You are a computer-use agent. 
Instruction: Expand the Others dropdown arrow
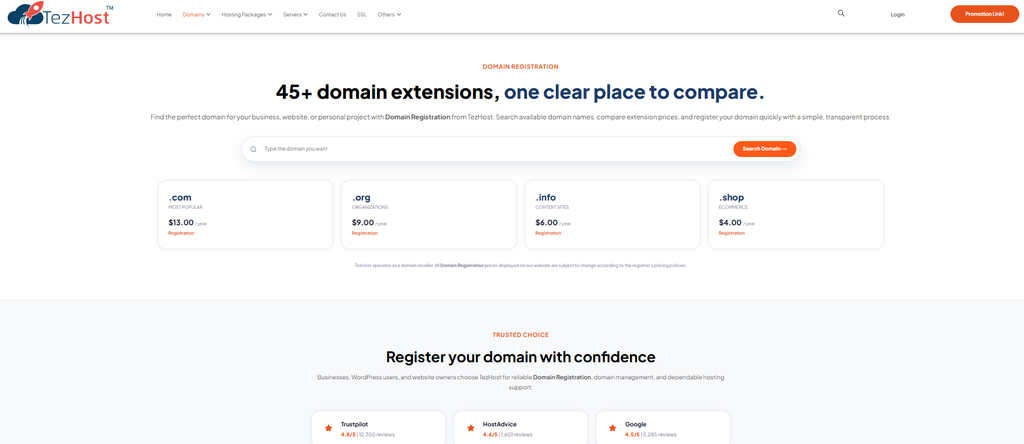click(x=399, y=14)
